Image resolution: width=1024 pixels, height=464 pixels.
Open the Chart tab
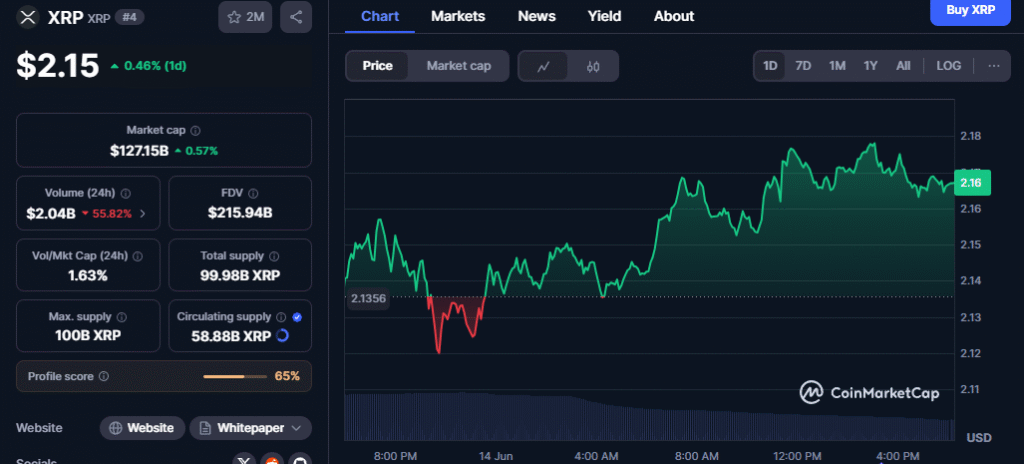379,16
